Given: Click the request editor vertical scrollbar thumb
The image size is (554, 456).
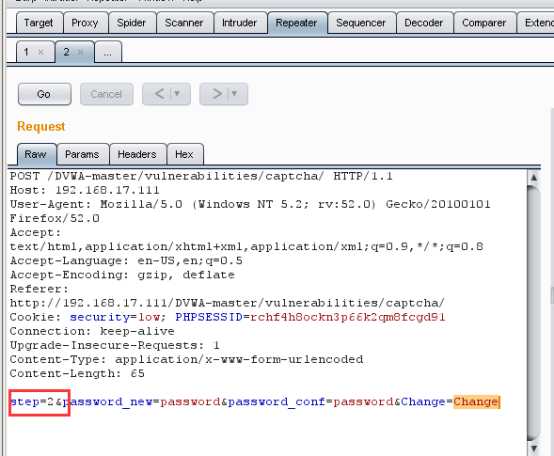Looking at the screenshot, I should click(x=534, y=313).
